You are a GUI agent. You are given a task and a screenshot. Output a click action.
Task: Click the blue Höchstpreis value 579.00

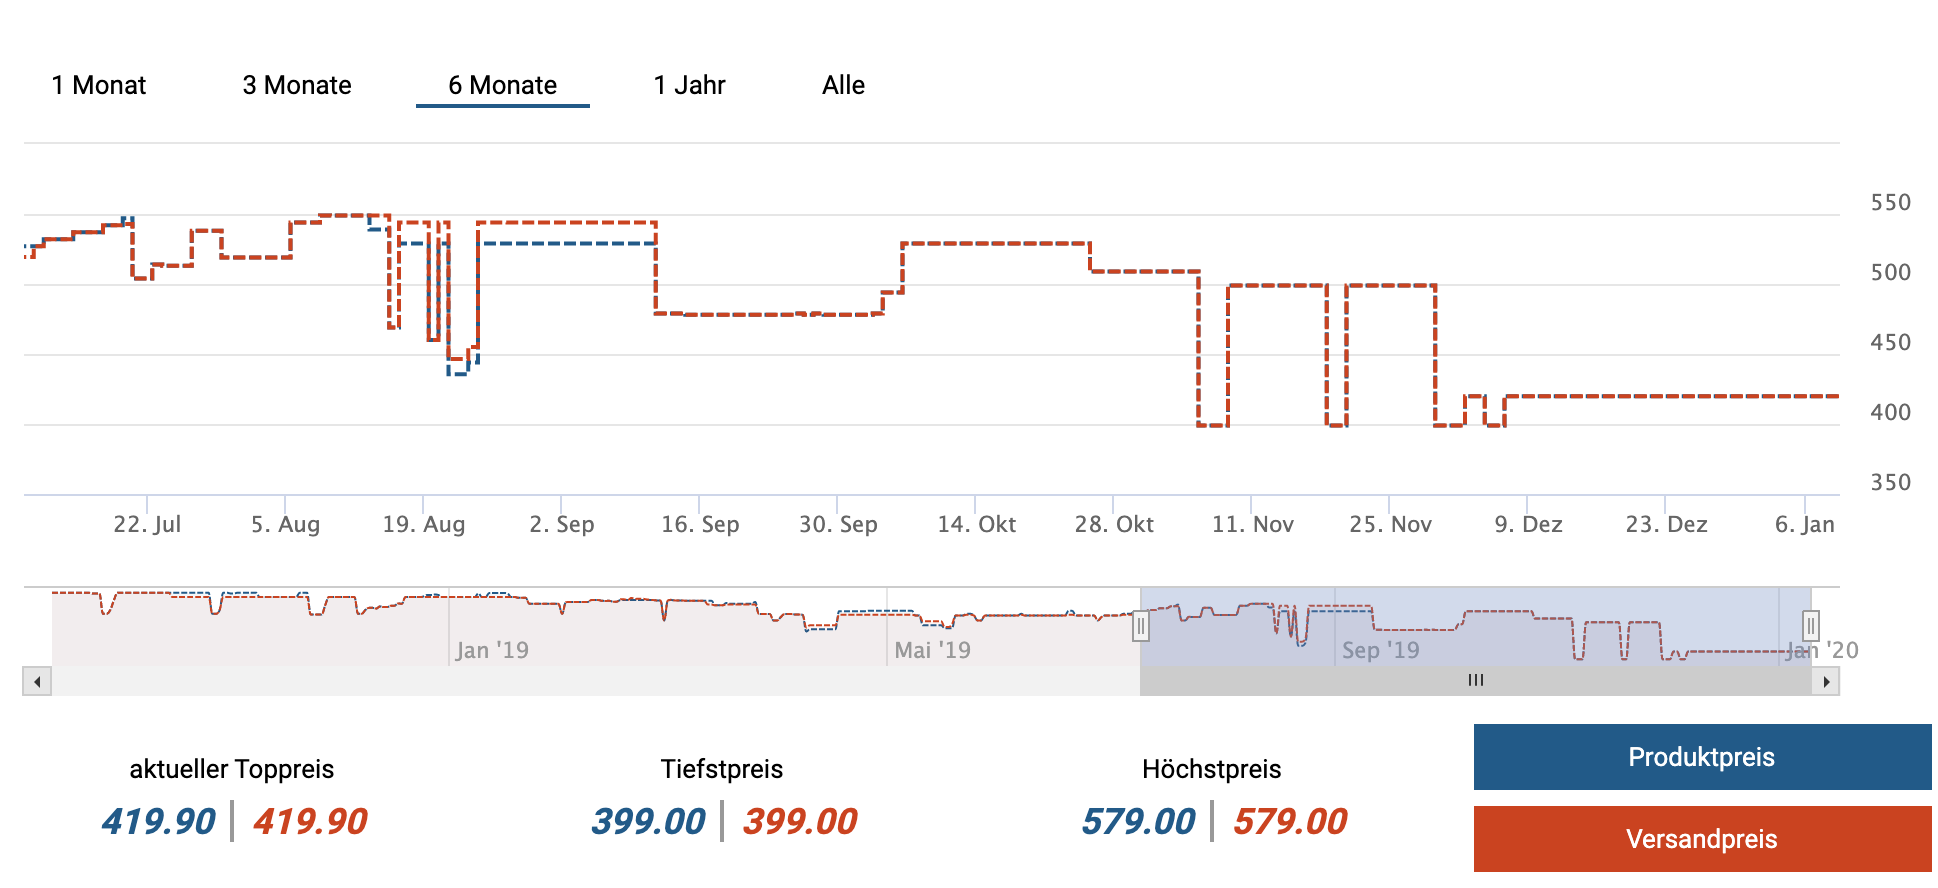pyautogui.click(x=1138, y=822)
